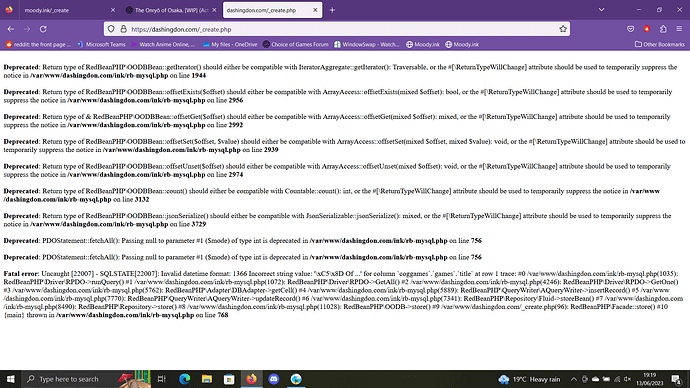The height and width of the screenshot is (388, 690).
Task: Switch to The Onryō of Osaka tab
Action: [x=171, y=10]
